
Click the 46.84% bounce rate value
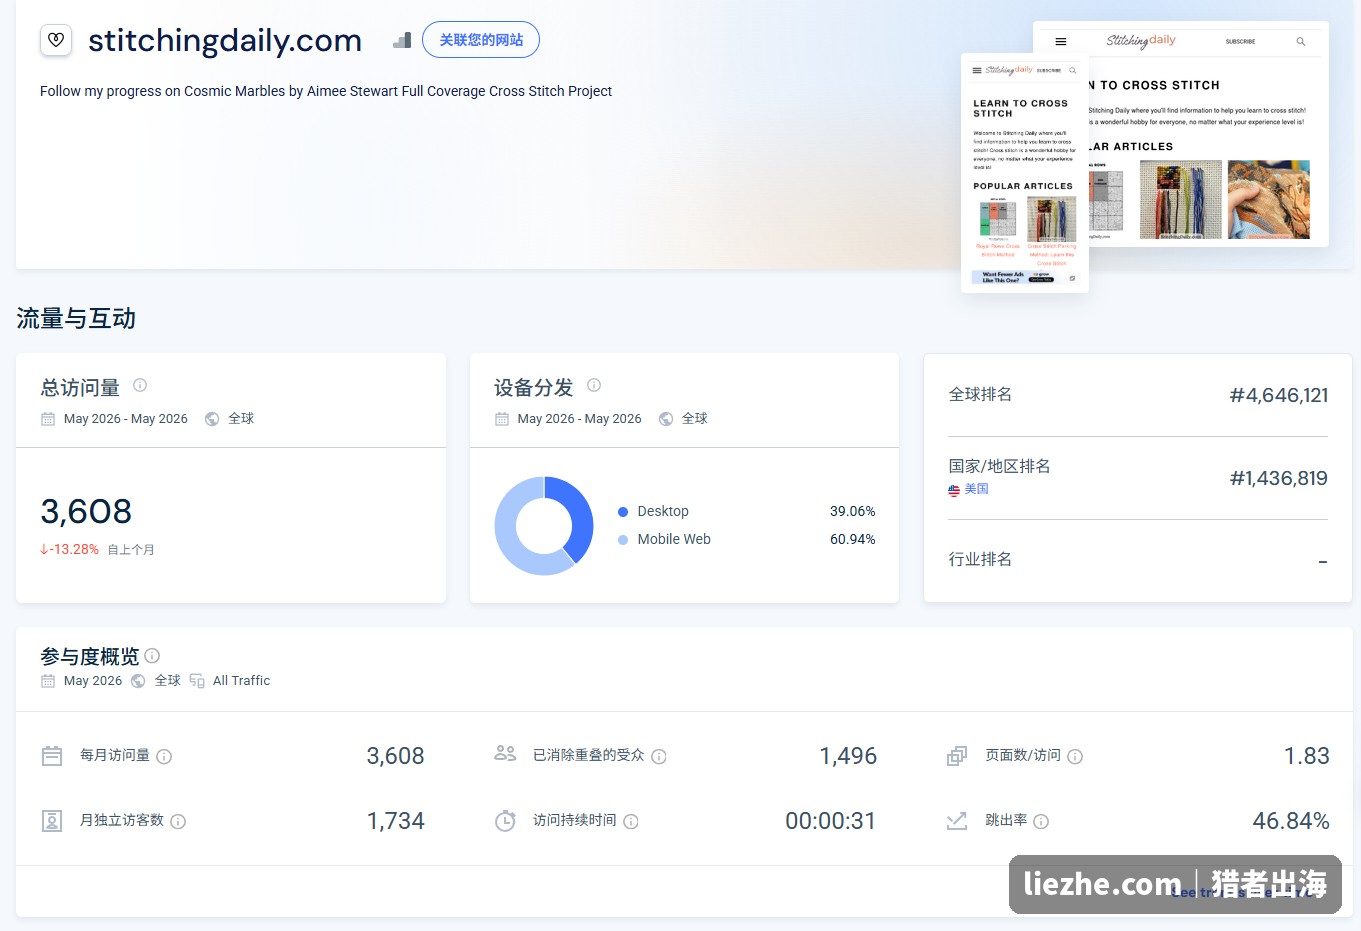point(1291,821)
